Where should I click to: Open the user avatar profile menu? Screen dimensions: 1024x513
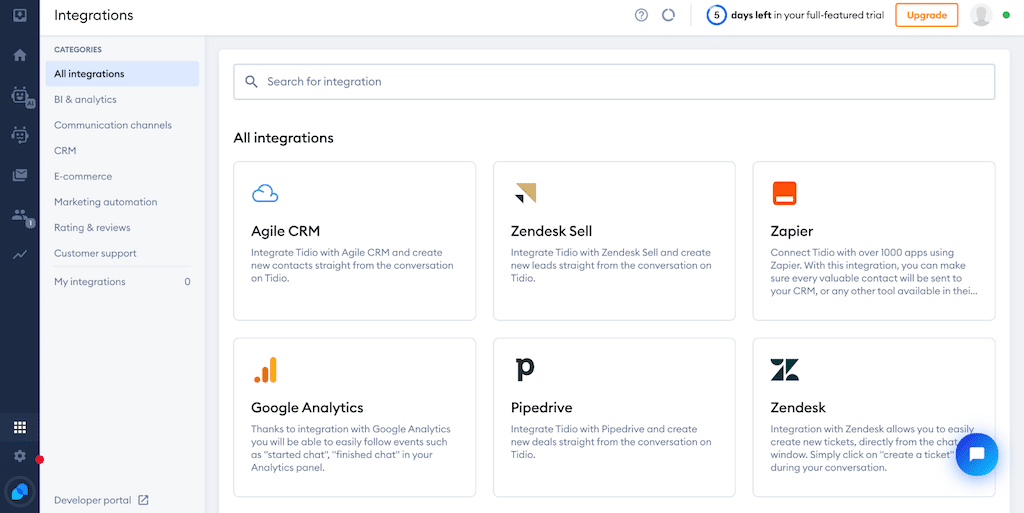coord(981,15)
